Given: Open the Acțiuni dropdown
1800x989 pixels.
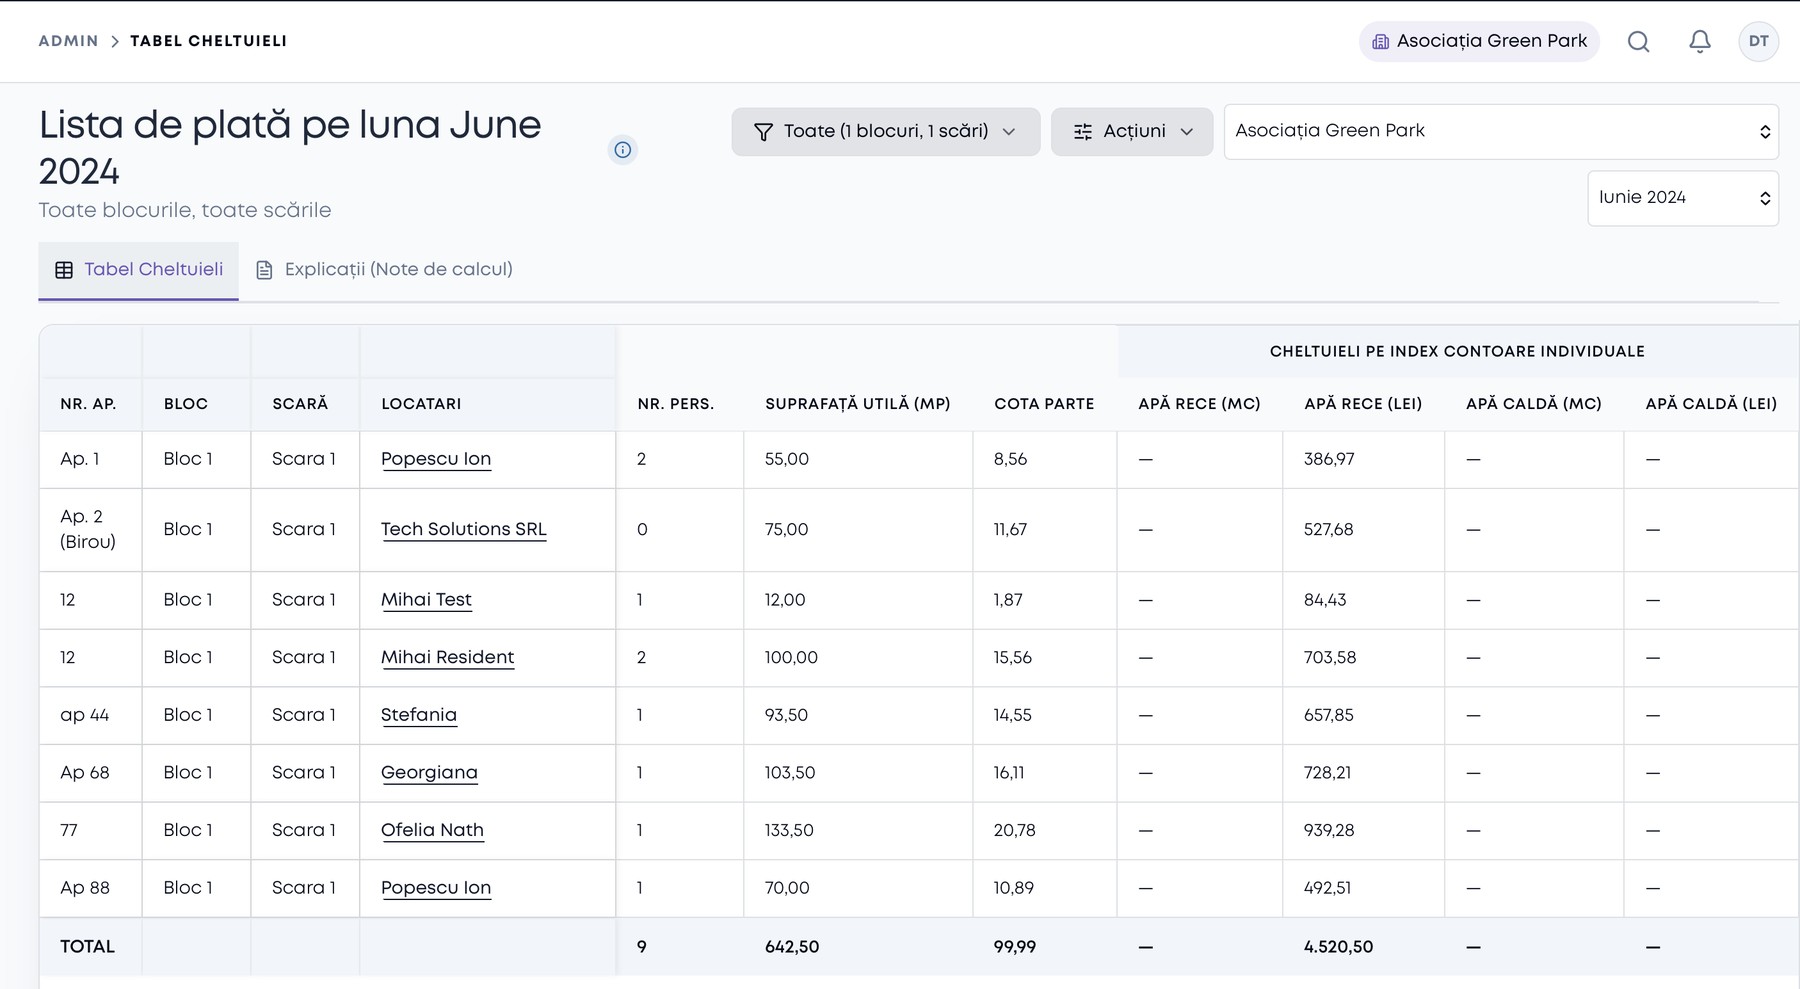Looking at the screenshot, I should coord(1131,131).
